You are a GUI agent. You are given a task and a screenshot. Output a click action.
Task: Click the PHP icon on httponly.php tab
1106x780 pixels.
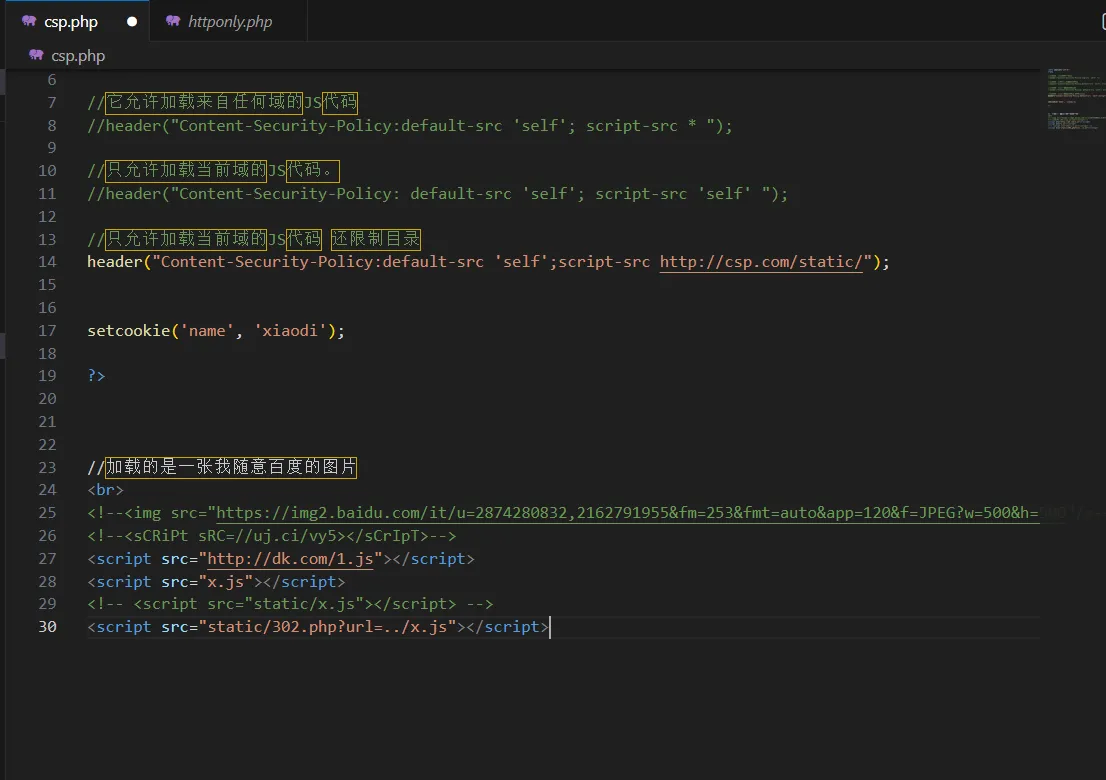pyautogui.click(x=173, y=21)
